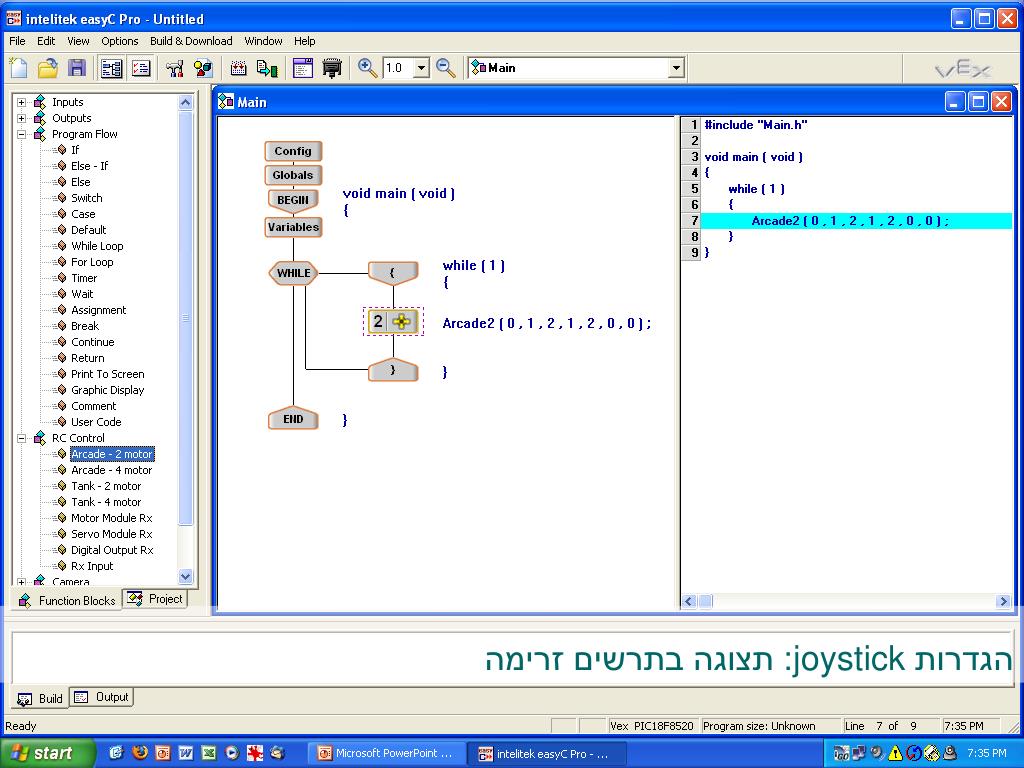The width and height of the screenshot is (1024, 768).
Task: Expand the Inputs tree node
Action: tap(22, 103)
